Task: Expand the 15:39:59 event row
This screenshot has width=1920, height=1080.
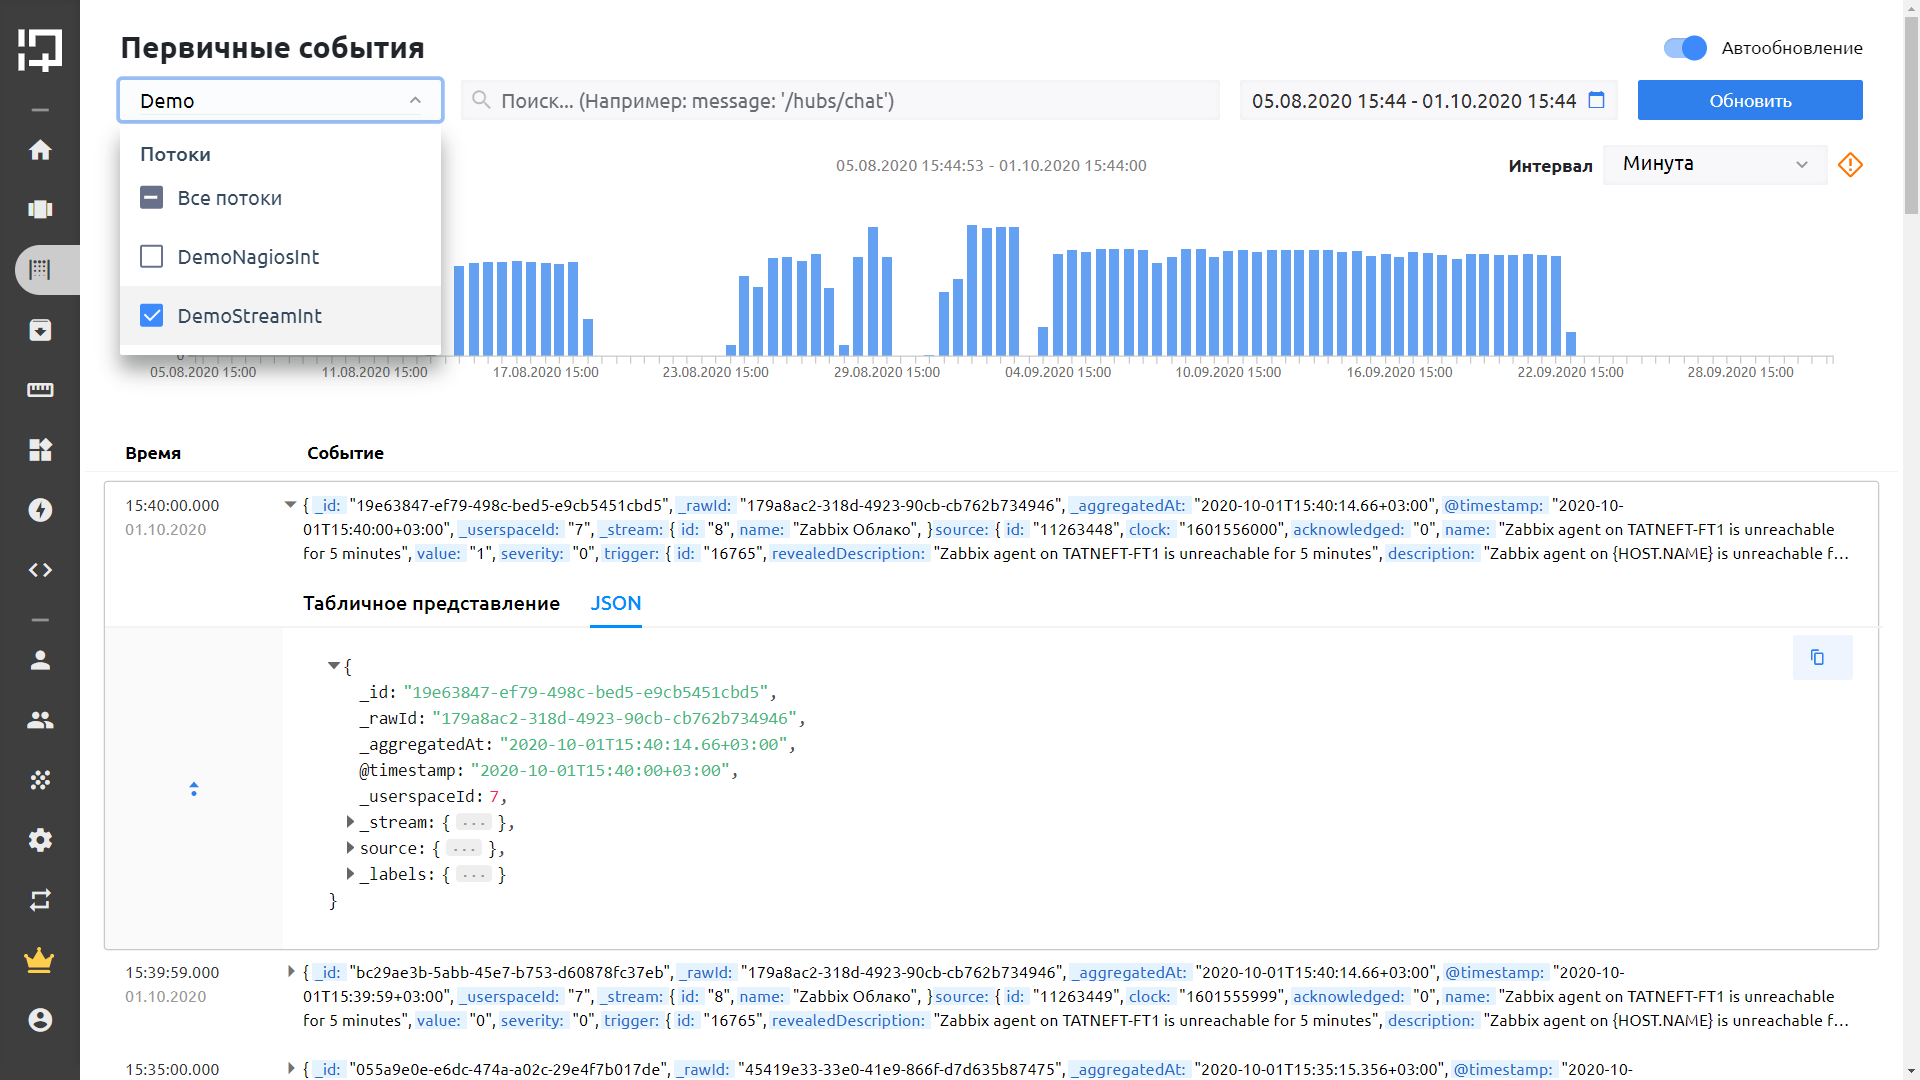Action: [291, 972]
